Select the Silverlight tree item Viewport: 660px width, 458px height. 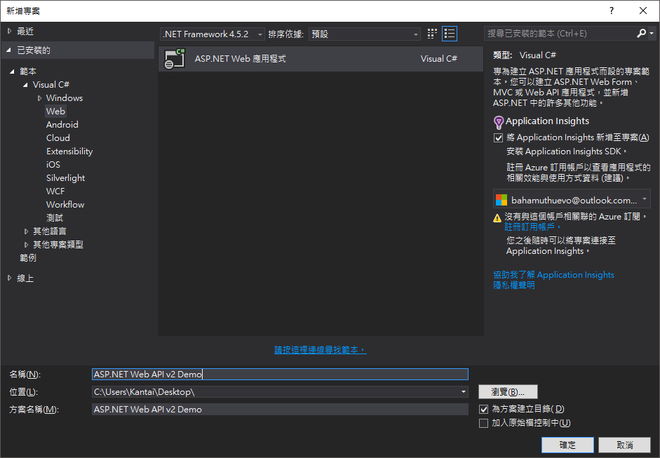[66, 178]
